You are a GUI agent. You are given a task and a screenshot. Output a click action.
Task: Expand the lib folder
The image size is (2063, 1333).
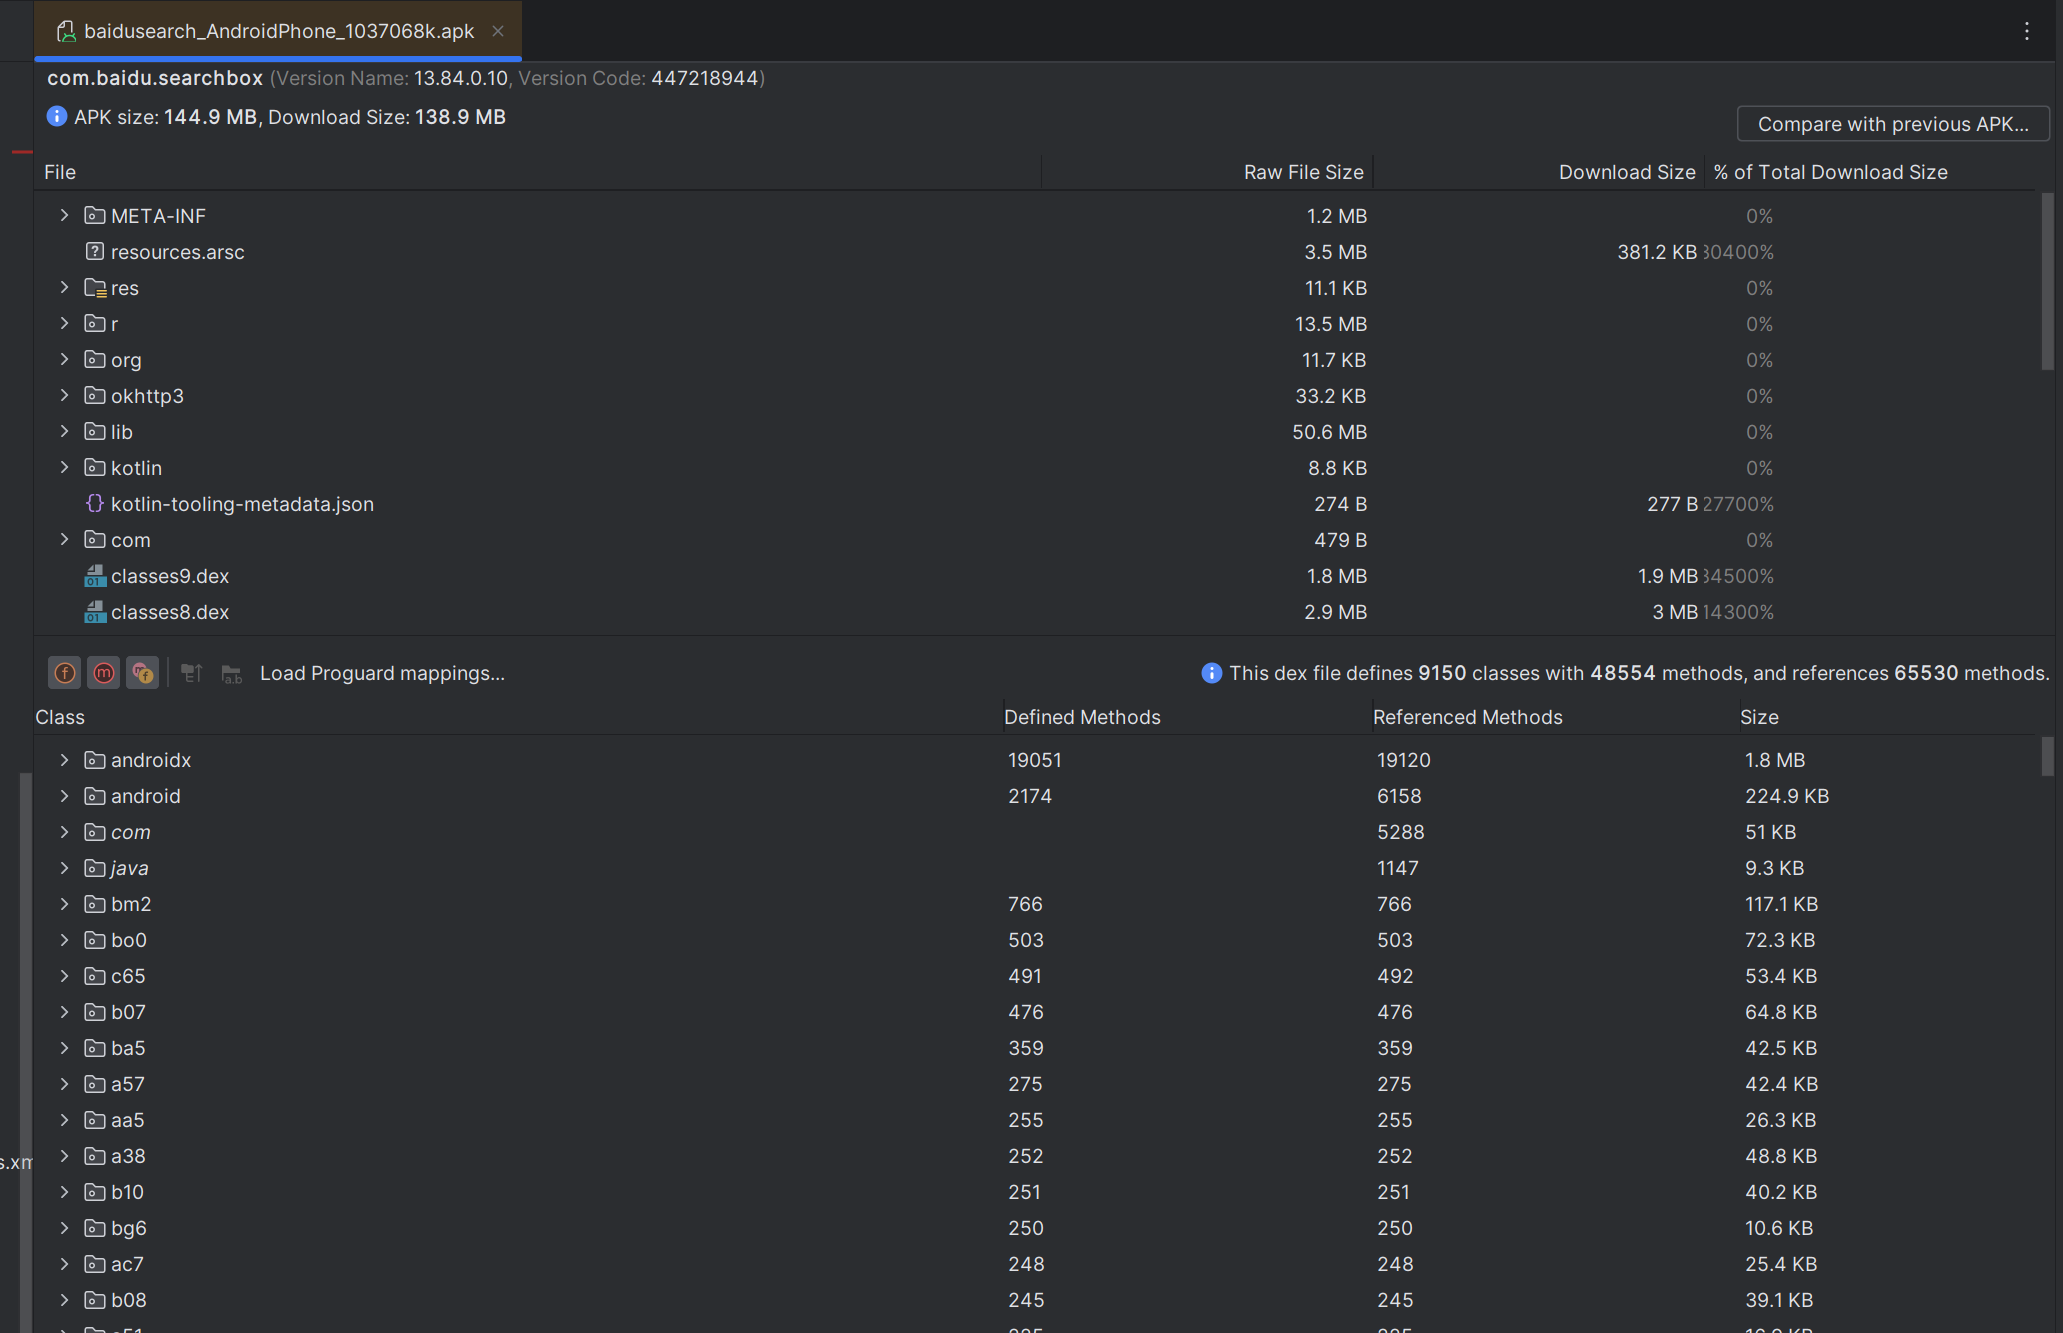pyautogui.click(x=65, y=432)
